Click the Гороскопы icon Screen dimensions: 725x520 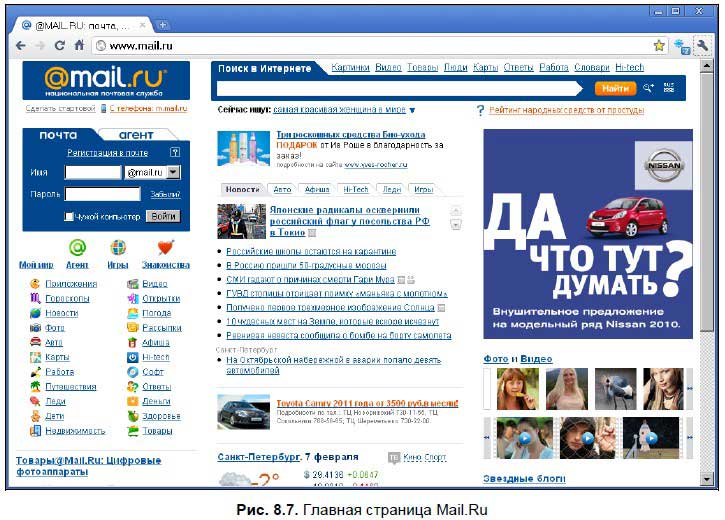coord(35,298)
